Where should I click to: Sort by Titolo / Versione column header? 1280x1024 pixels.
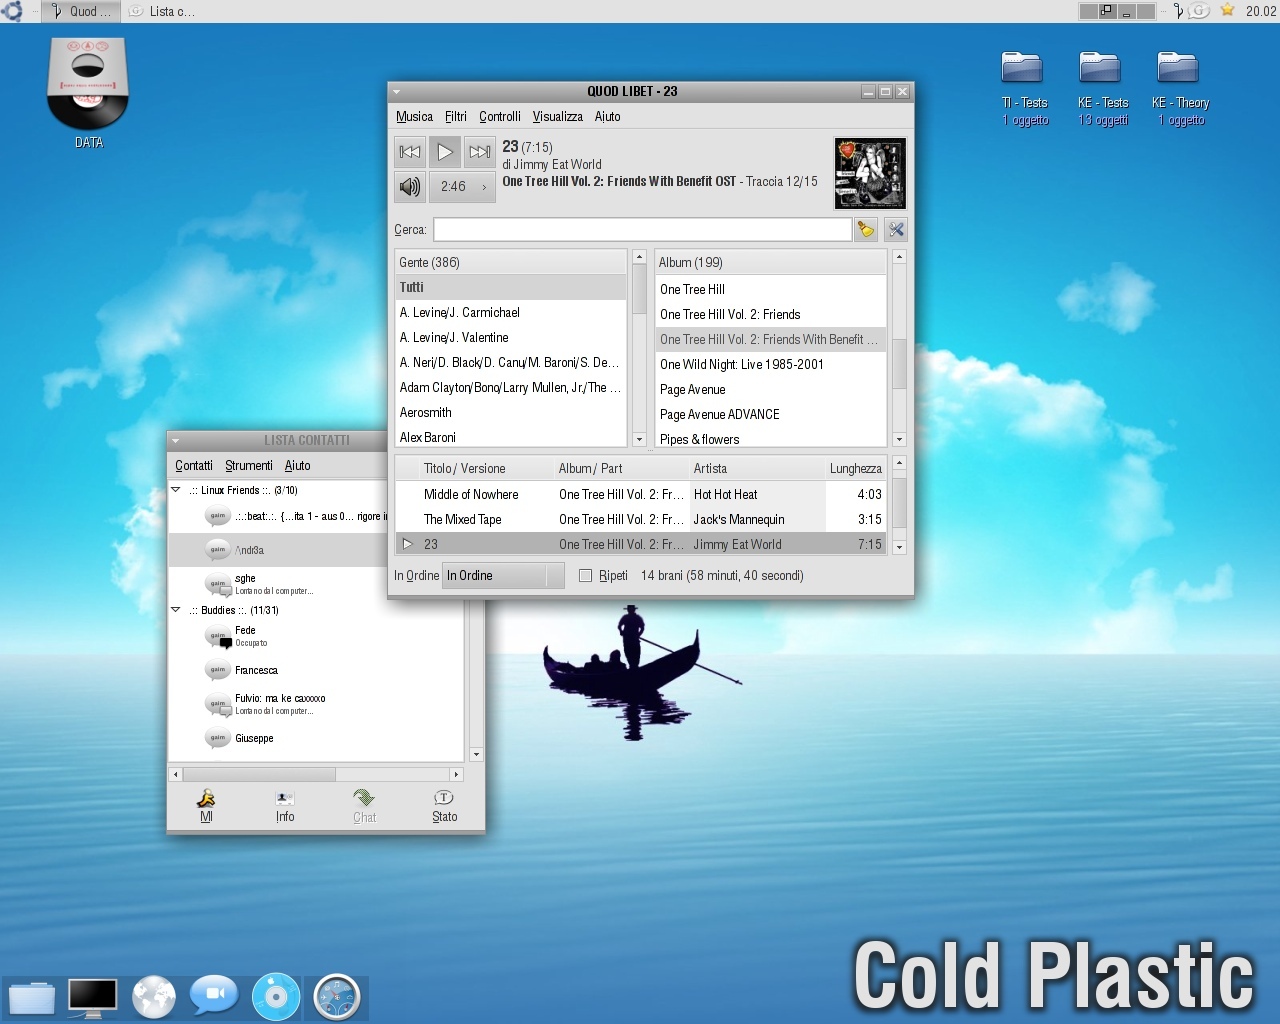487,468
